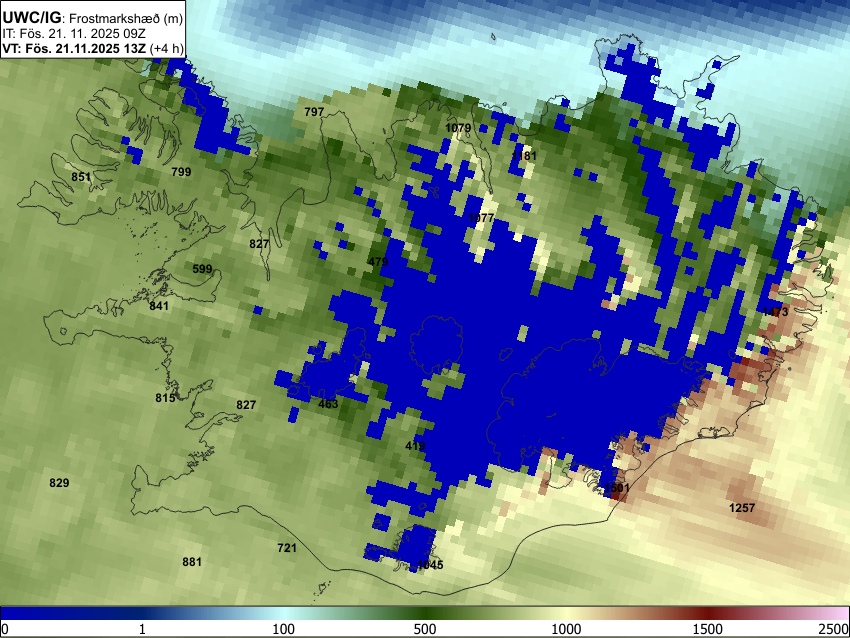Viewport: 850px width, 638px height.
Task: Click the map value 1079
Action: point(458,128)
